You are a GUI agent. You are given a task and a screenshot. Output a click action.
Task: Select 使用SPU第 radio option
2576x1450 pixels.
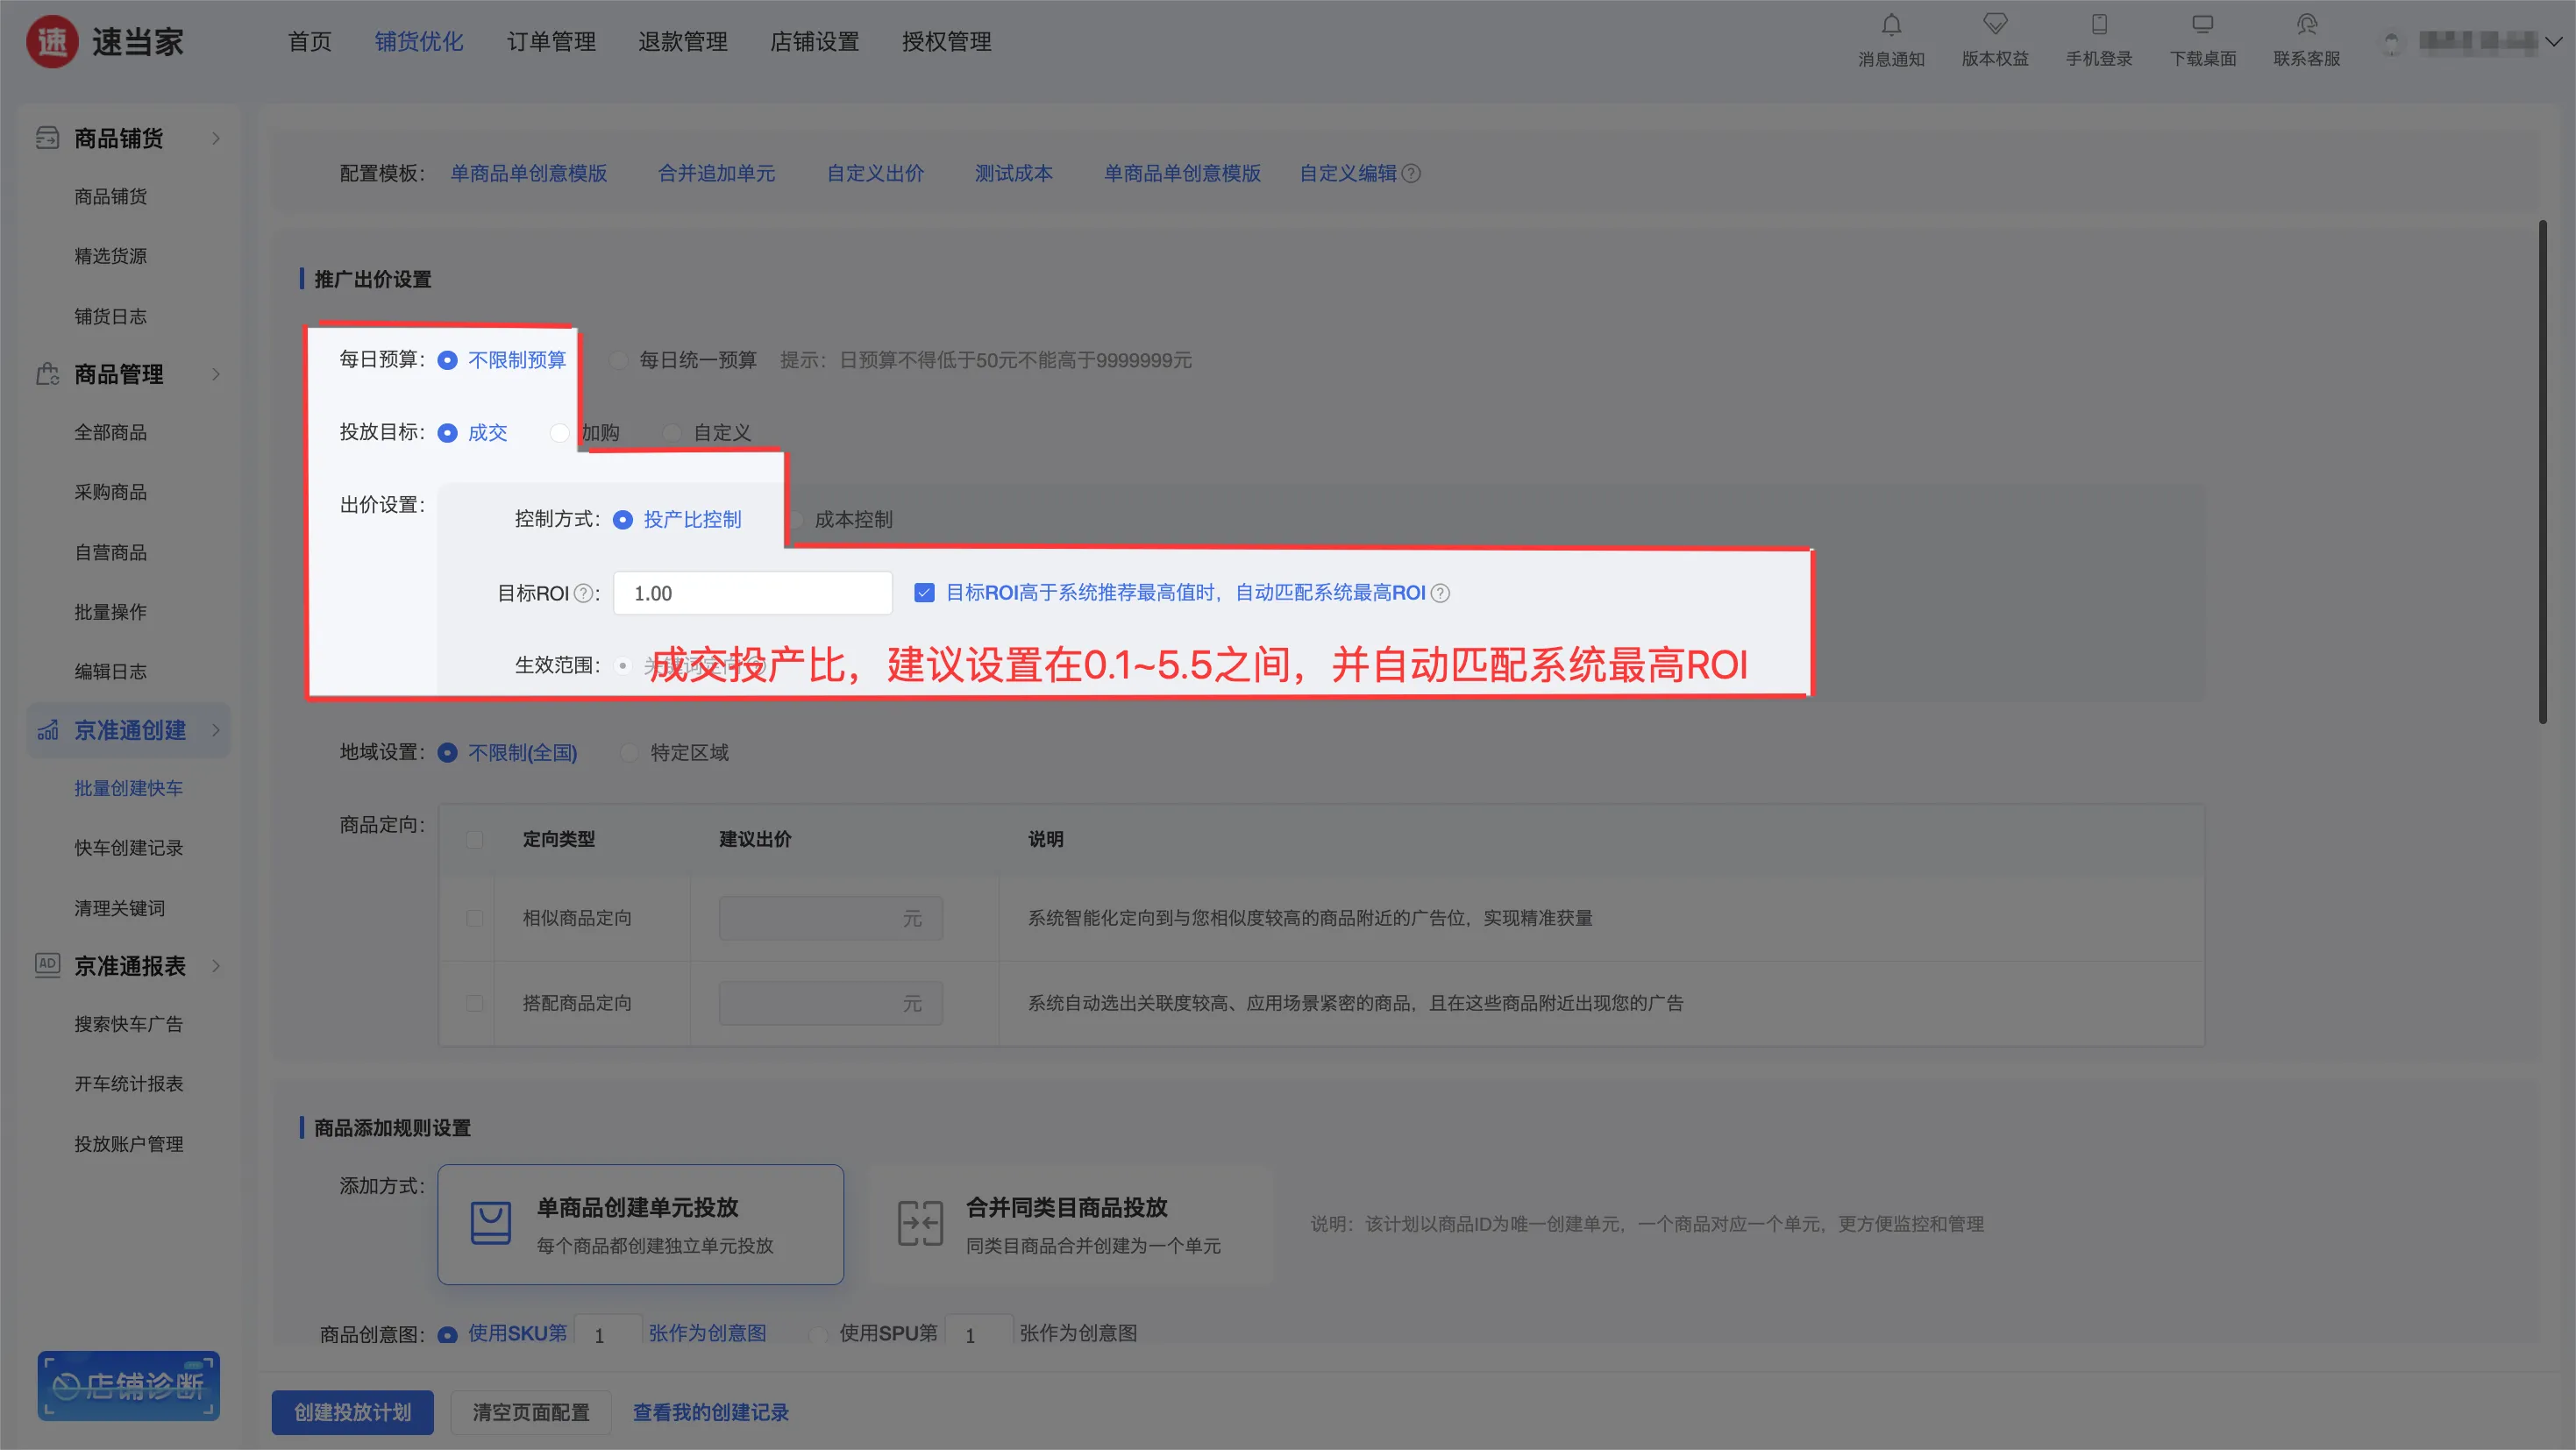(x=818, y=1334)
